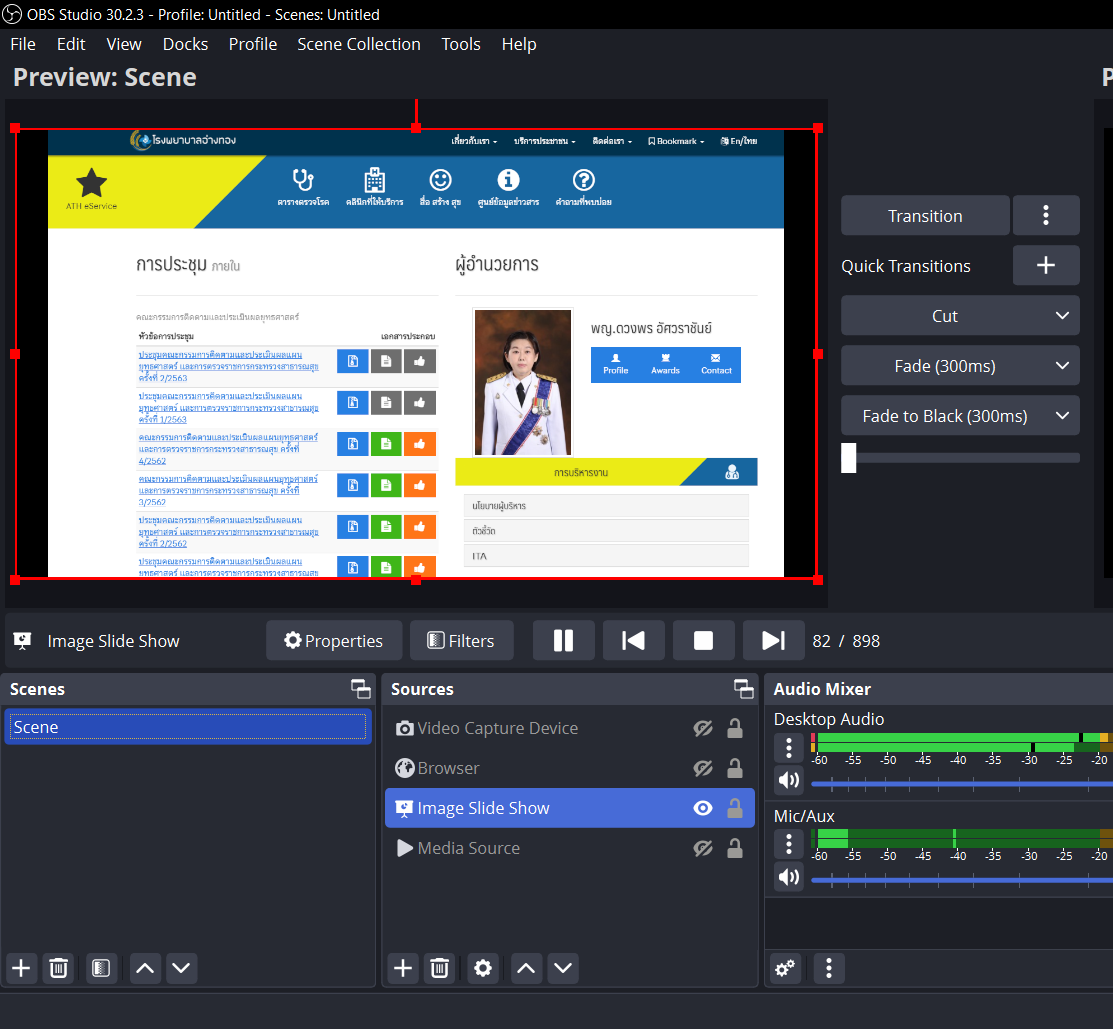The height and width of the screenshot is (1029, 1113).
Task: Select the Scene item in Scenes list
Action: point(188,727)
